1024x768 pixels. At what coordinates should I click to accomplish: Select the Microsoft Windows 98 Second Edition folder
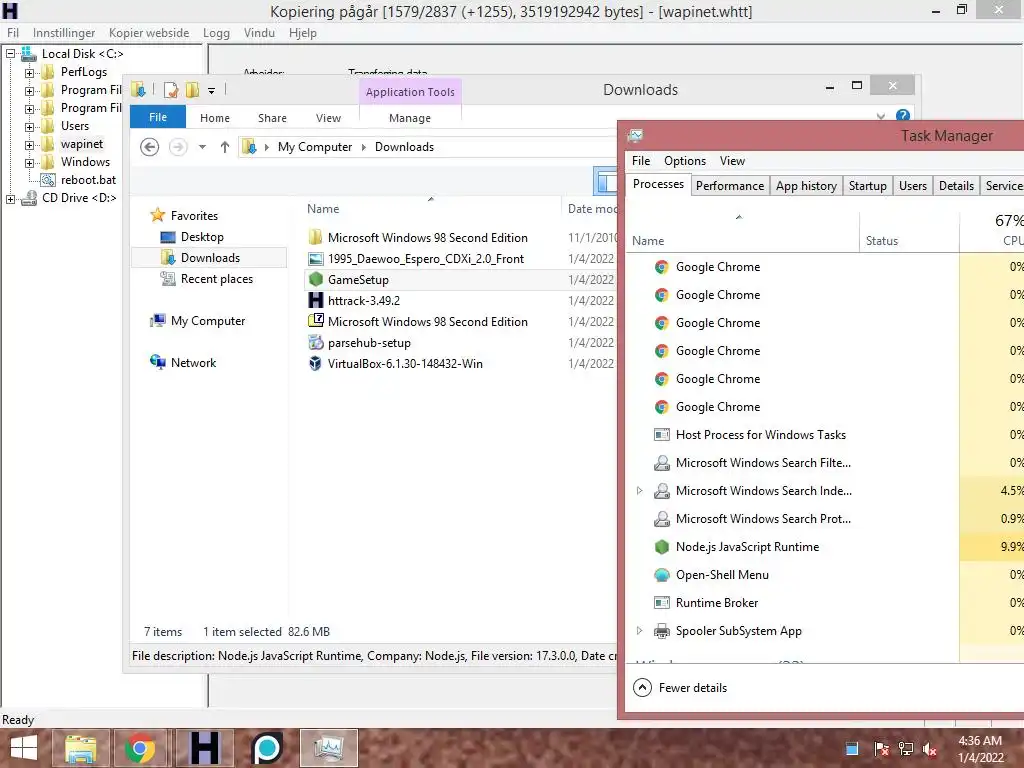click(427, 238)
